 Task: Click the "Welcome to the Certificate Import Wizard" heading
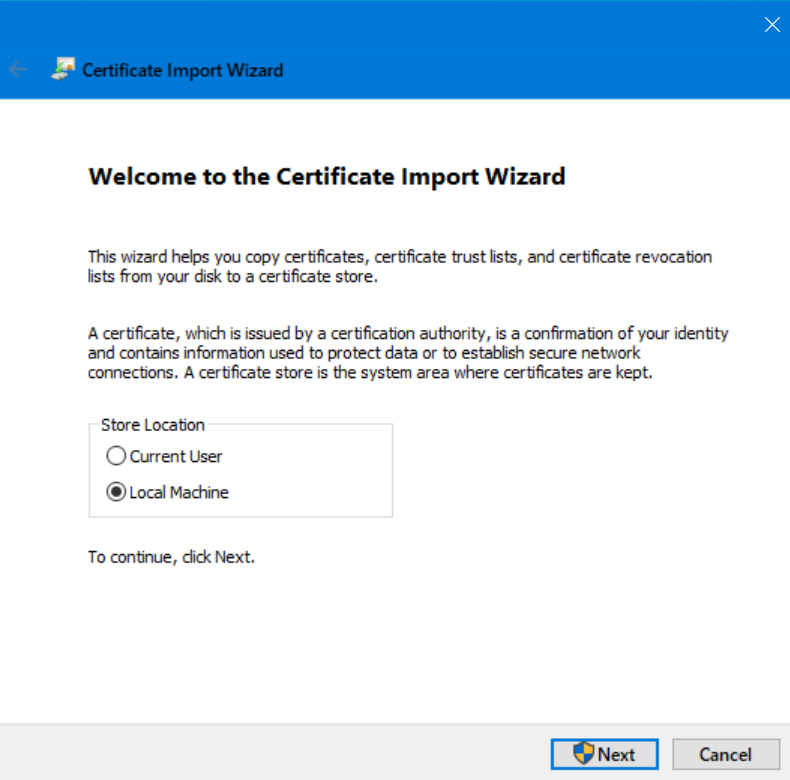[327, 177]
